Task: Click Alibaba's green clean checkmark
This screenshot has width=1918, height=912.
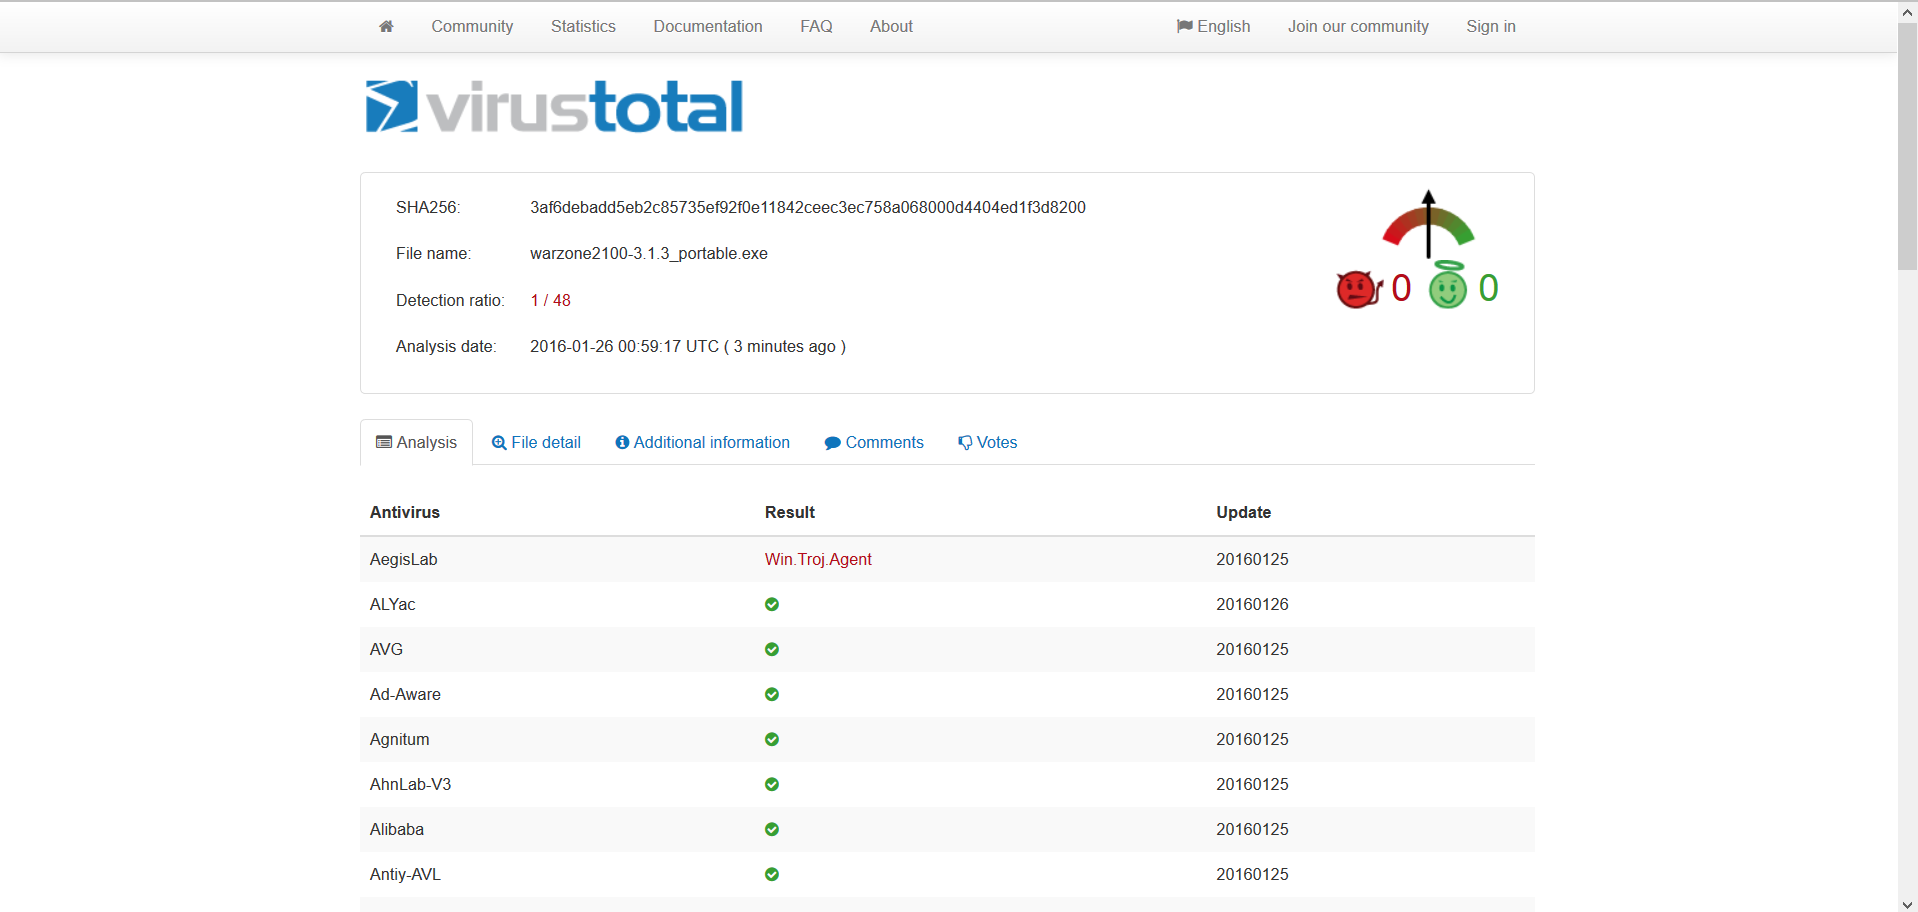Action: point(772,829)
